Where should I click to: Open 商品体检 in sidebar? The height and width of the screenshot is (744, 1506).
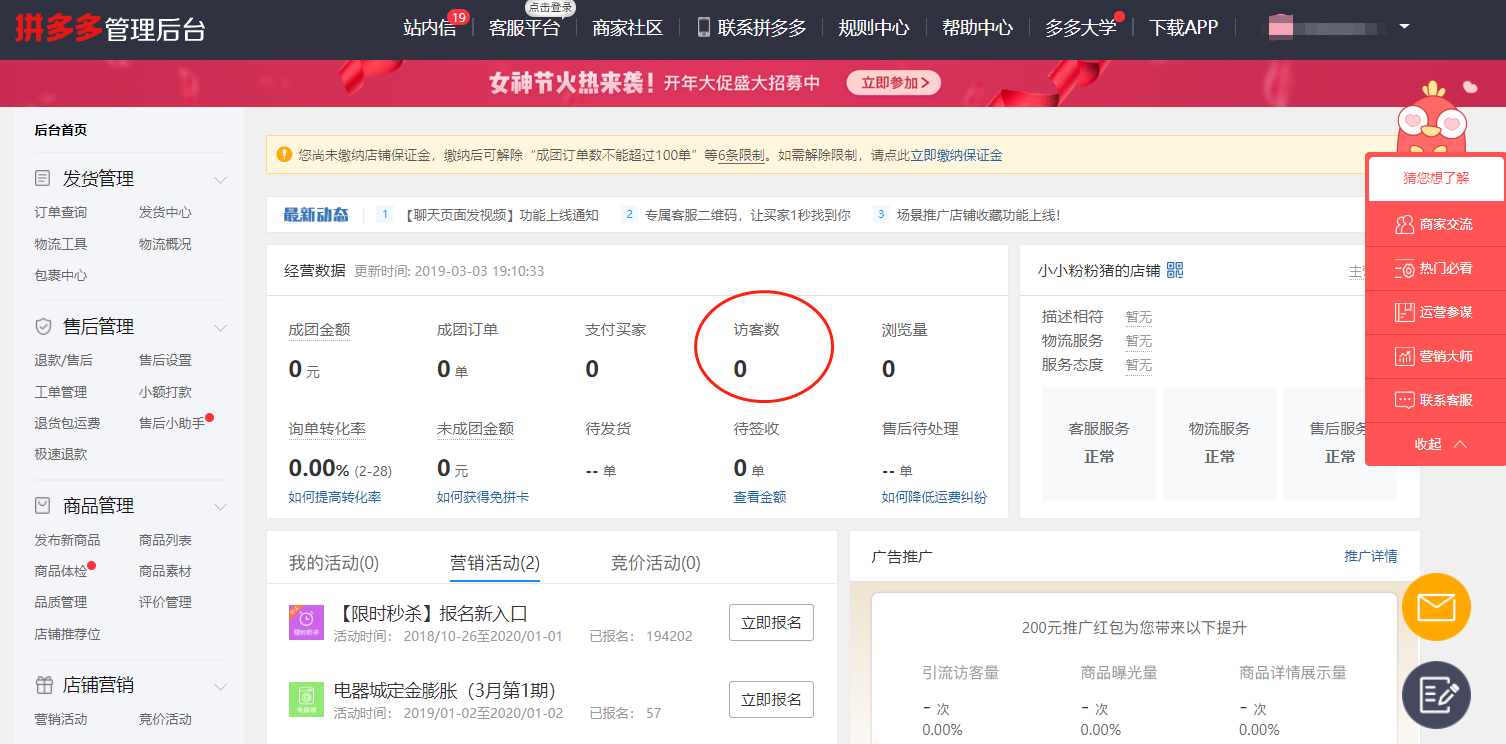[x=61, y=571]
